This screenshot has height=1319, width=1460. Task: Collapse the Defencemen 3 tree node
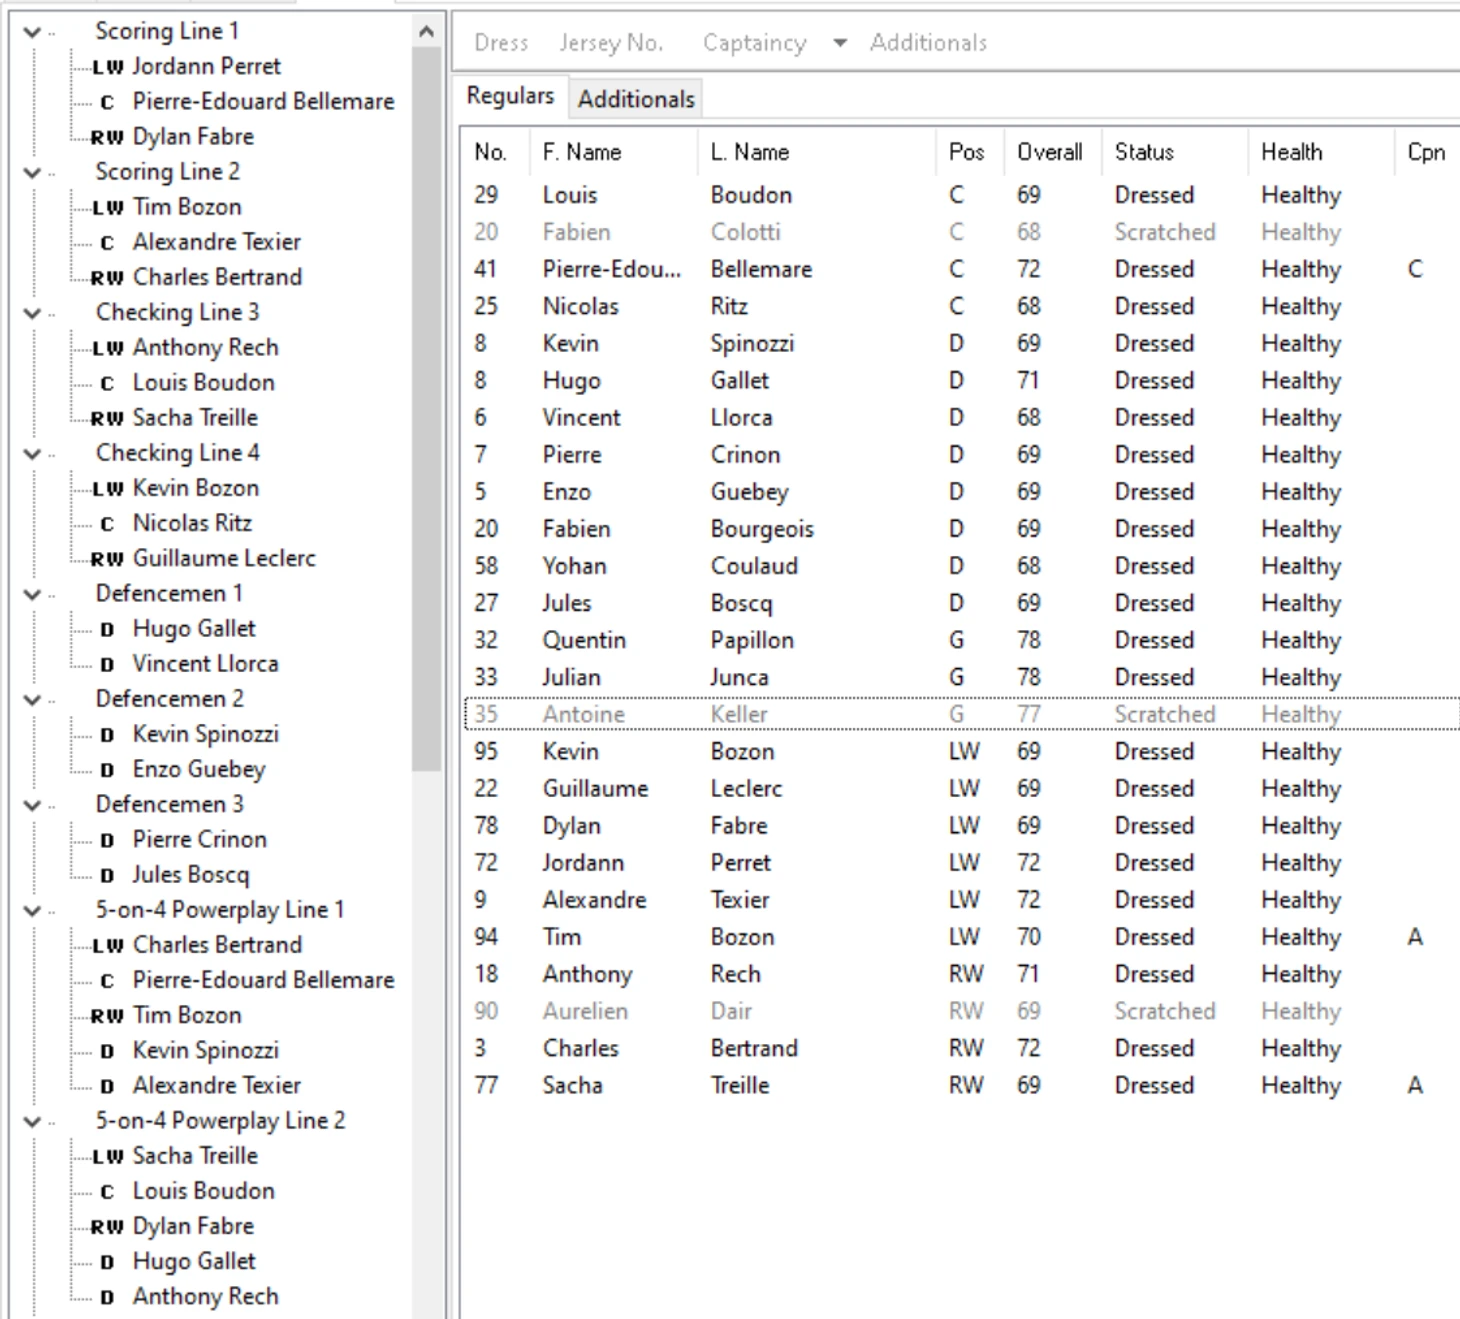tap(32, 805)
